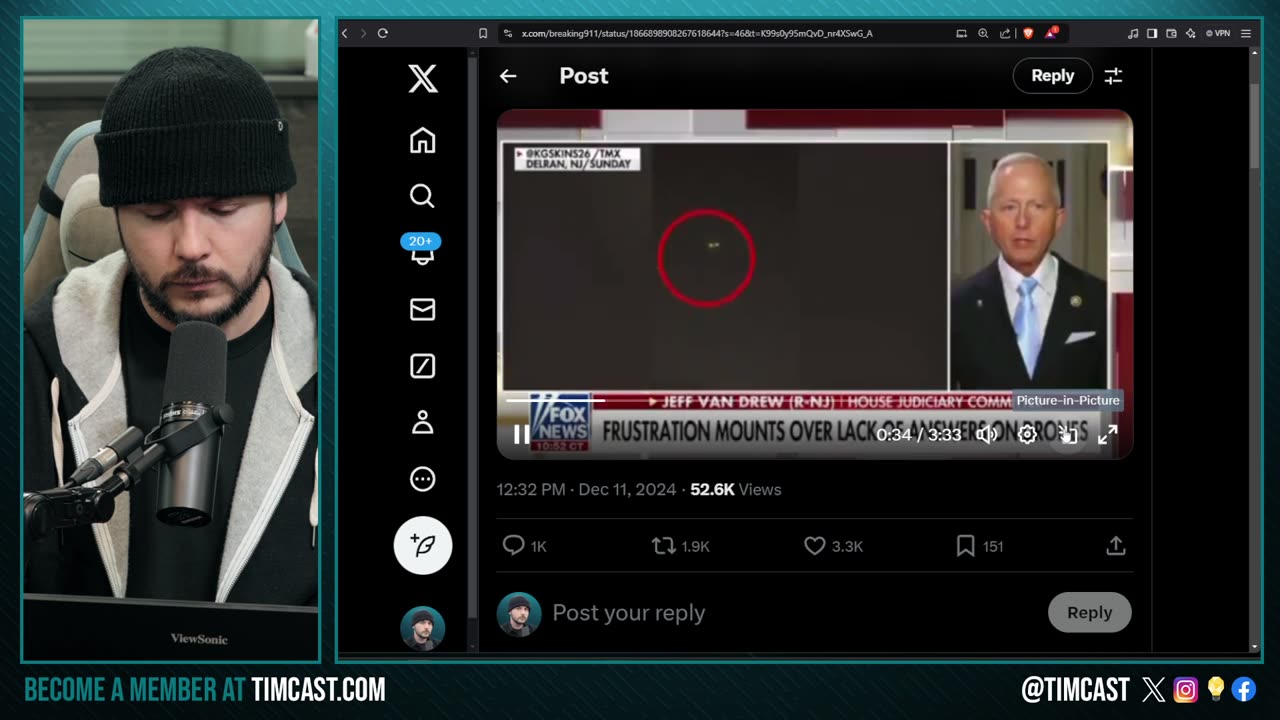Open the Brave wallet icon
Viewport: 1280px width, 720px height.
point(1171,33)
